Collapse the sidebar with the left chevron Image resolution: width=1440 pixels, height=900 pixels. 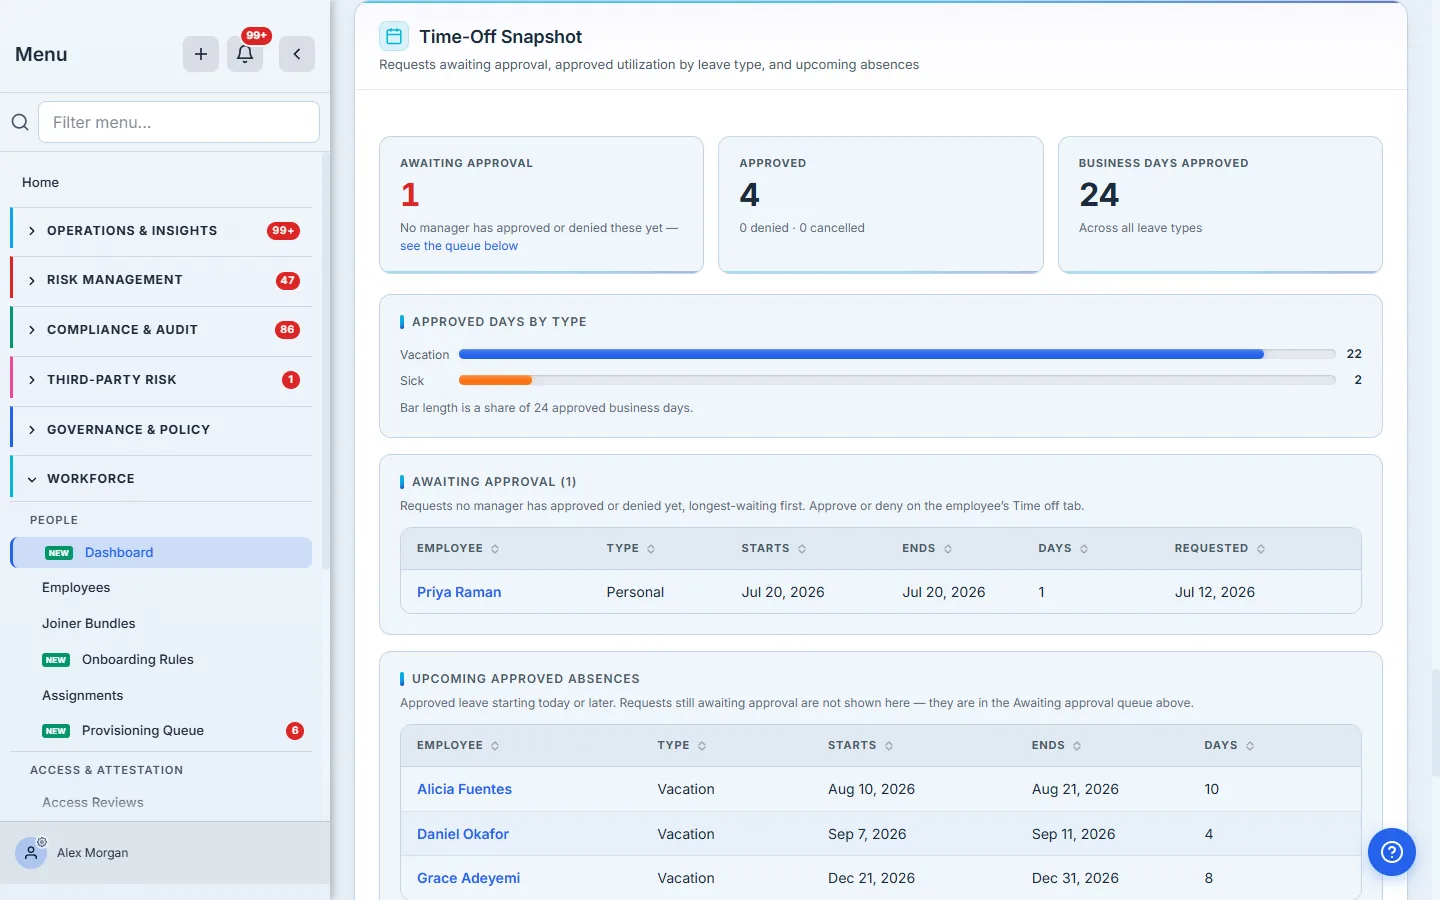tap(297, 54)
